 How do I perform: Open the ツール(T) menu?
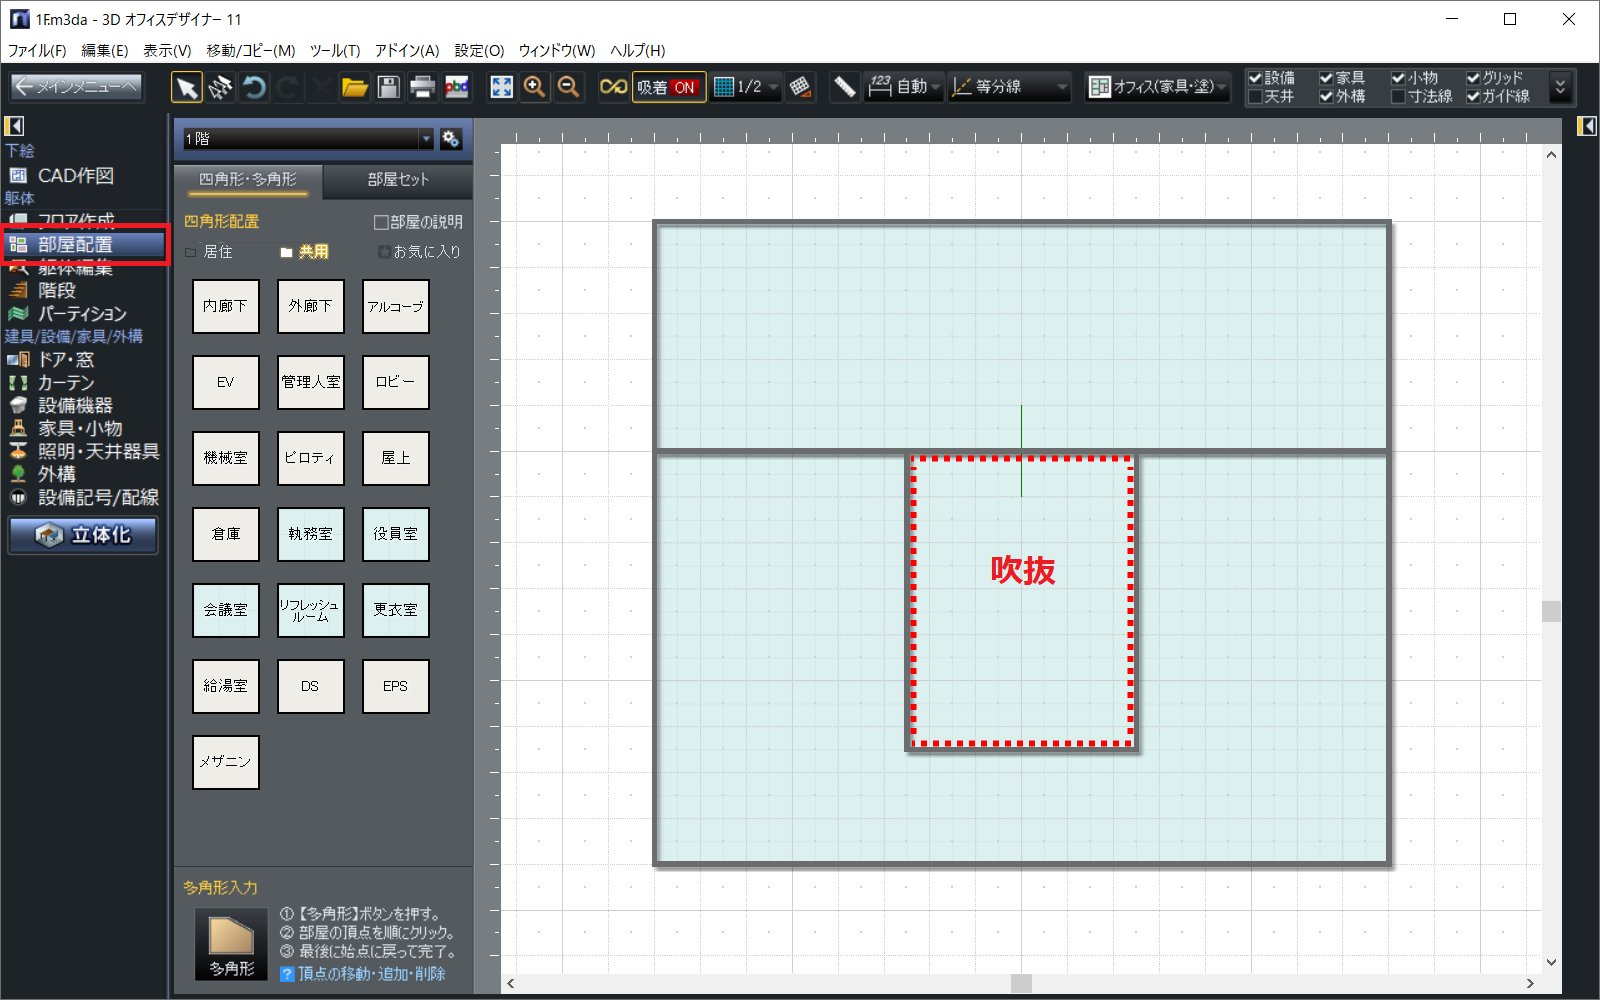point(334,50)
